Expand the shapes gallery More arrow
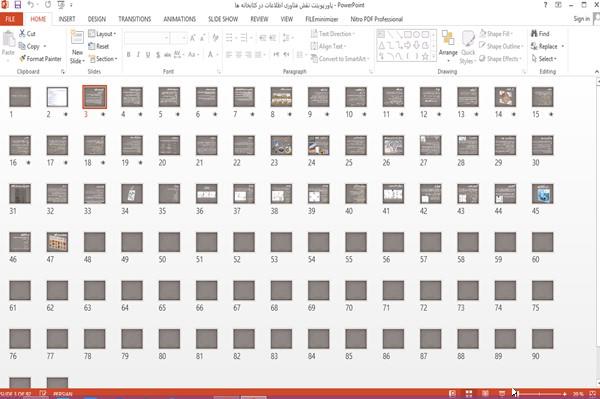This screenshot has width=600, height=399. pyautogui.click(x=433, y=57)
